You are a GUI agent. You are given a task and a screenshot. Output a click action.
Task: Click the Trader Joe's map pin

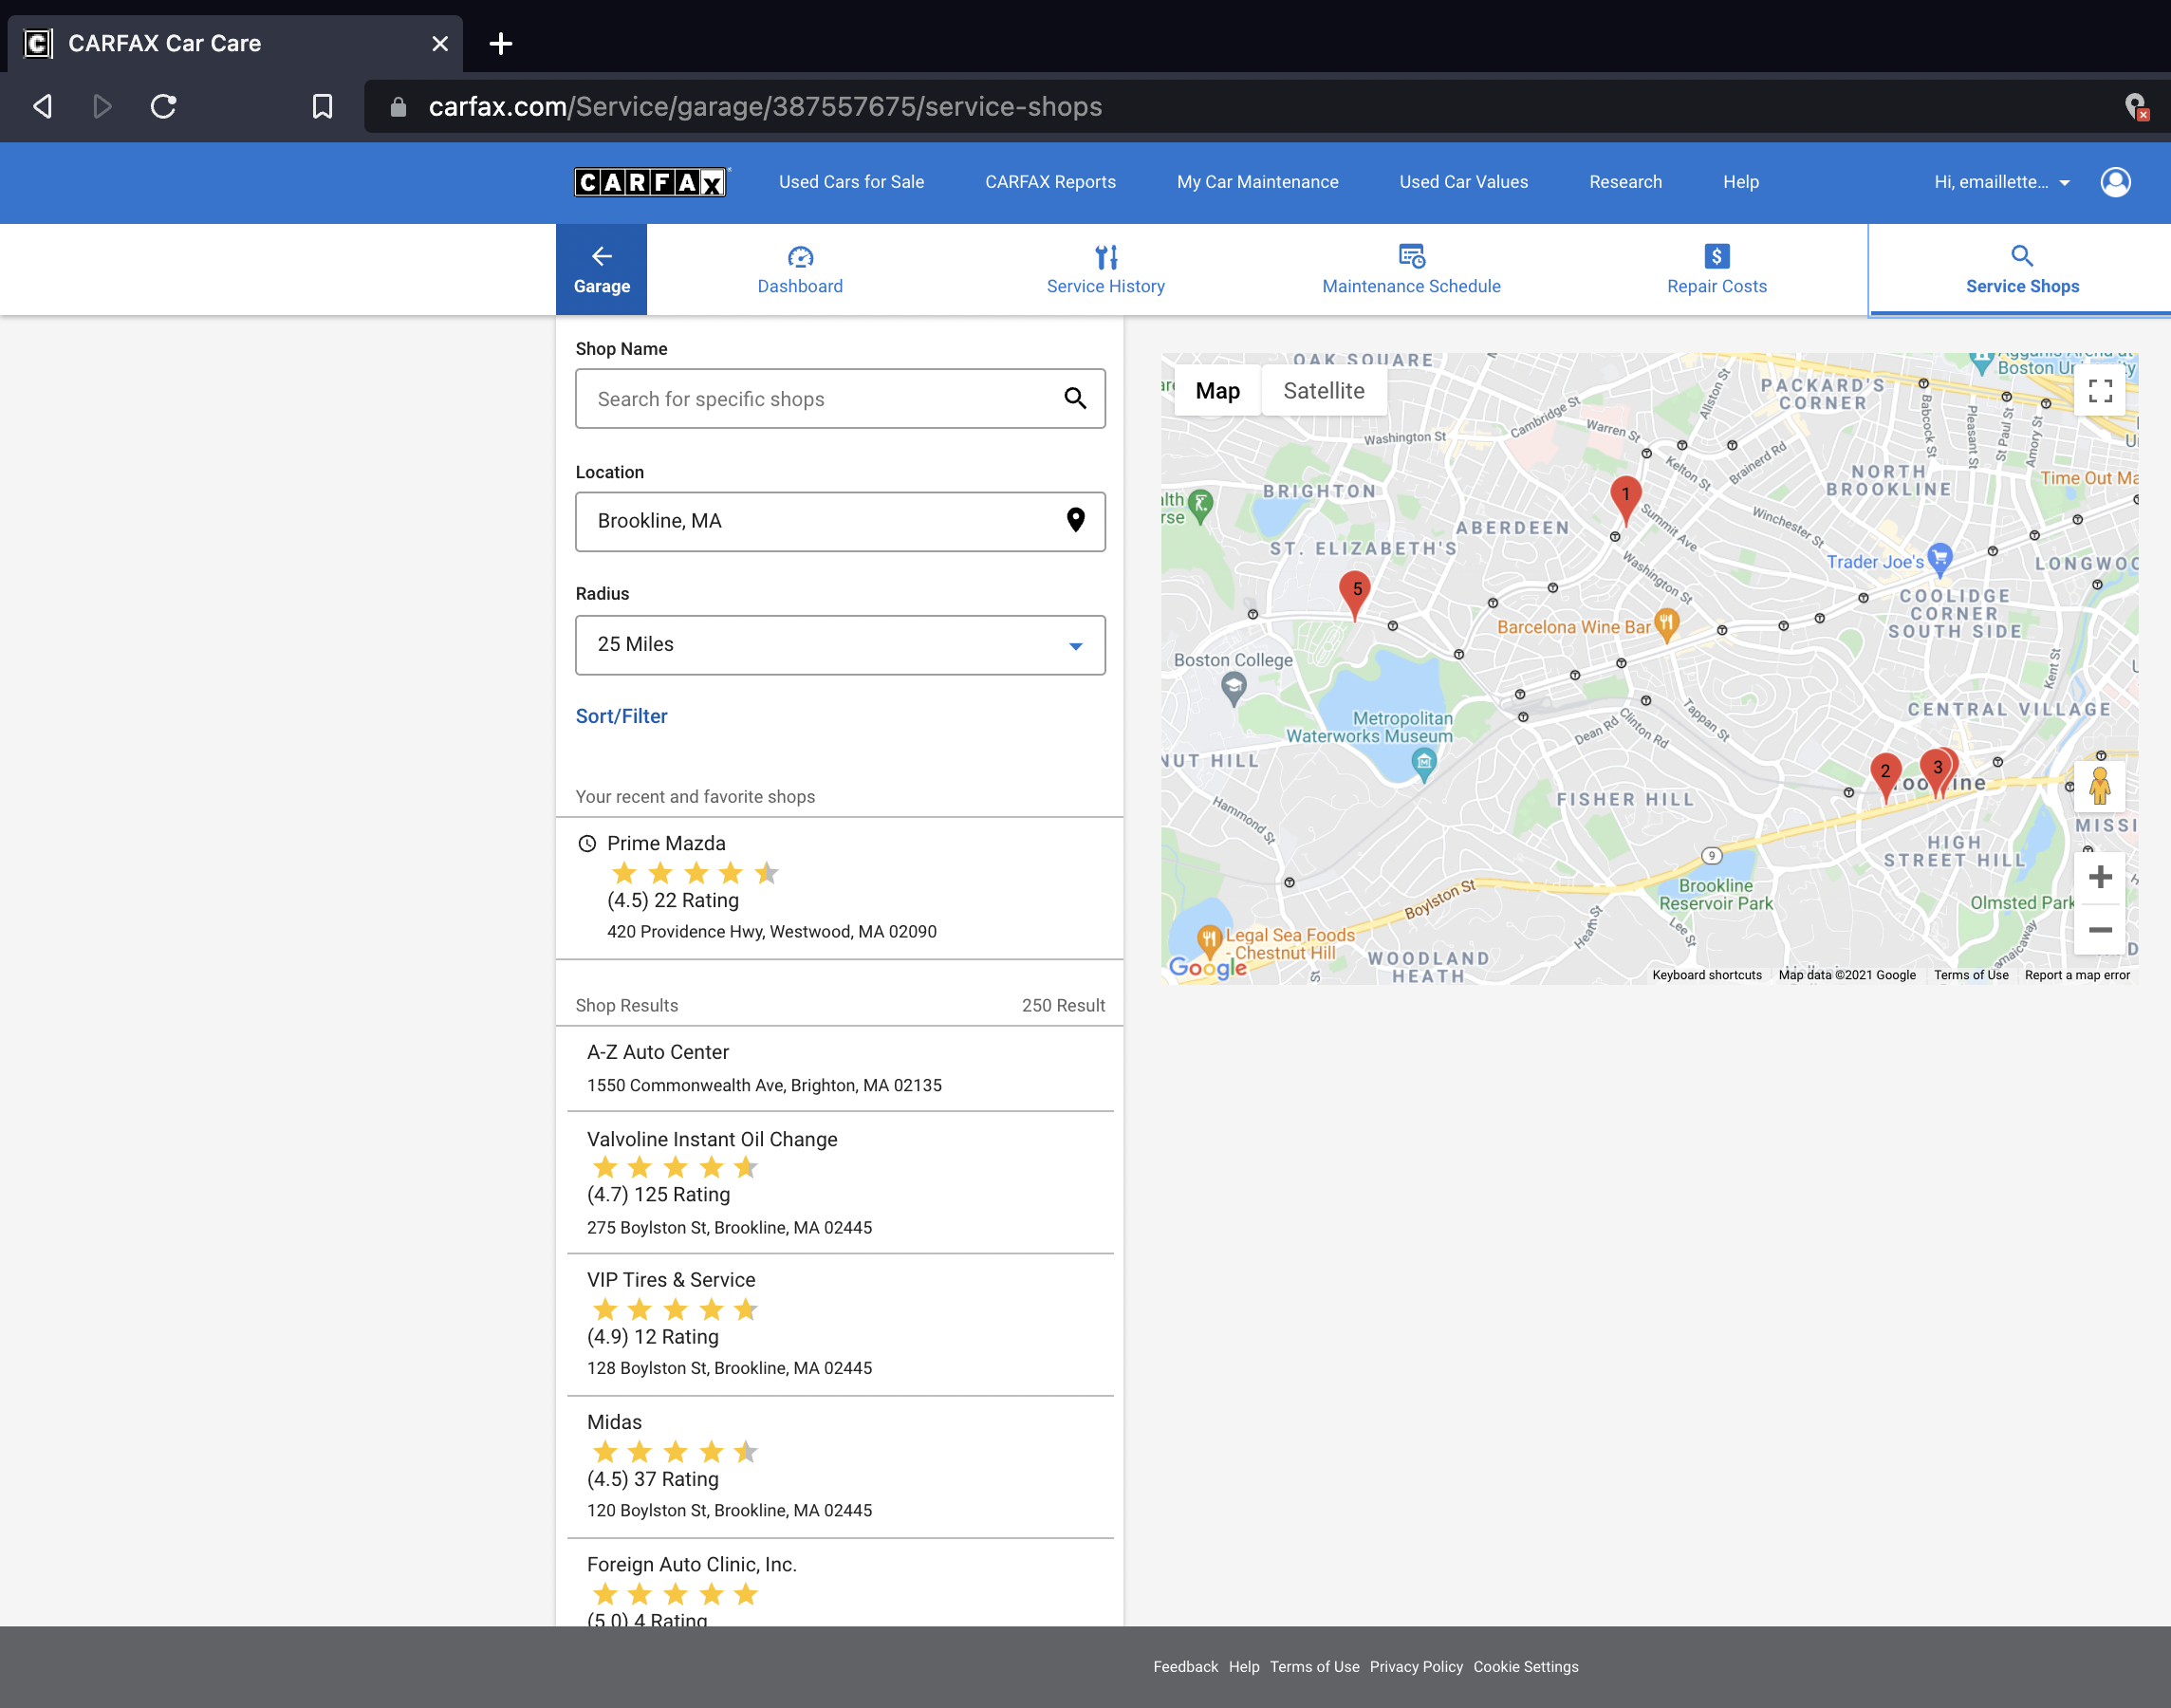1940,559
